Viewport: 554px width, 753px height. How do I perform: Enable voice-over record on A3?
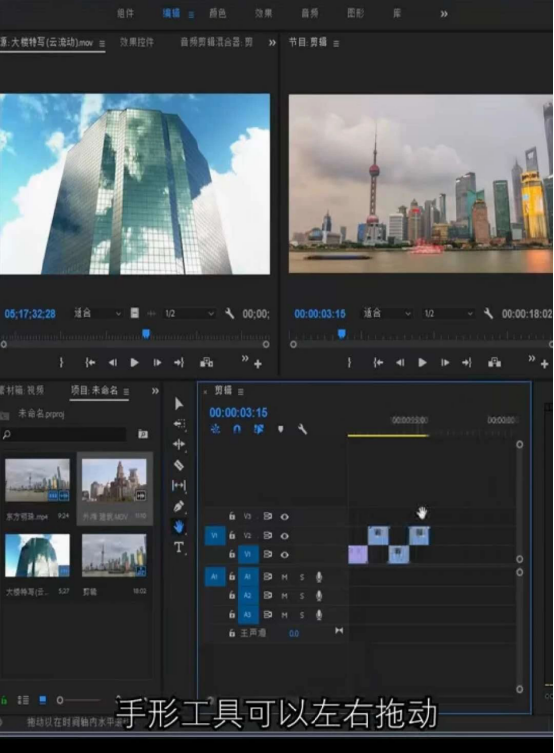(319, 615)
